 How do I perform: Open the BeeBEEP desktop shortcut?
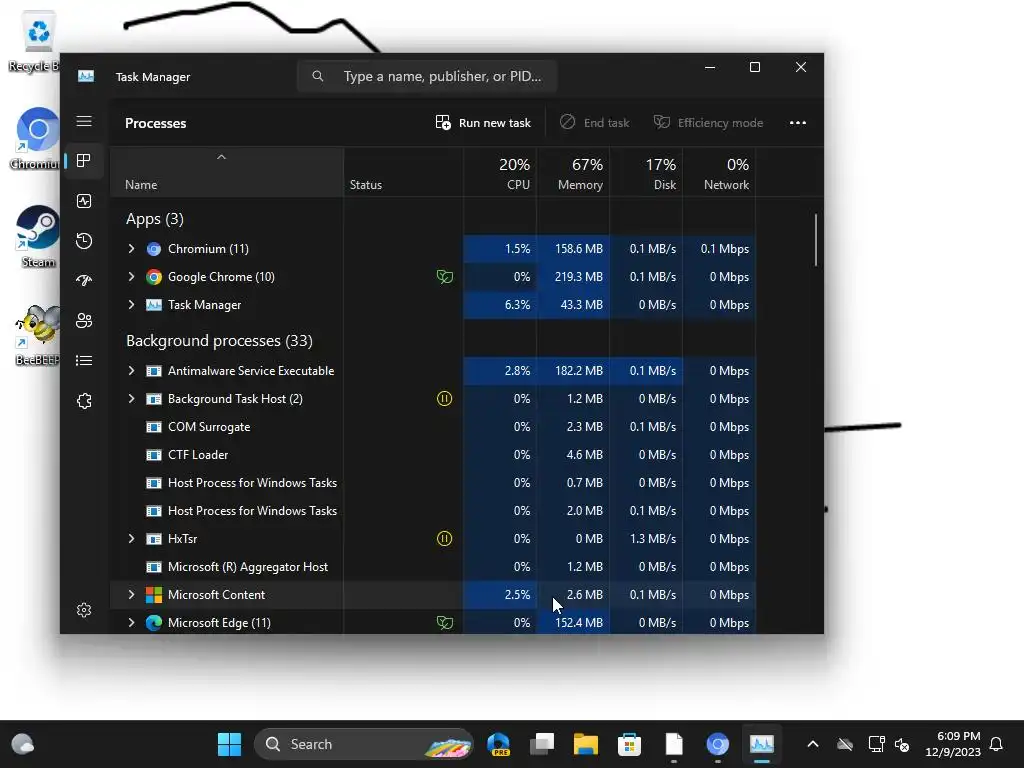point(38,335)
